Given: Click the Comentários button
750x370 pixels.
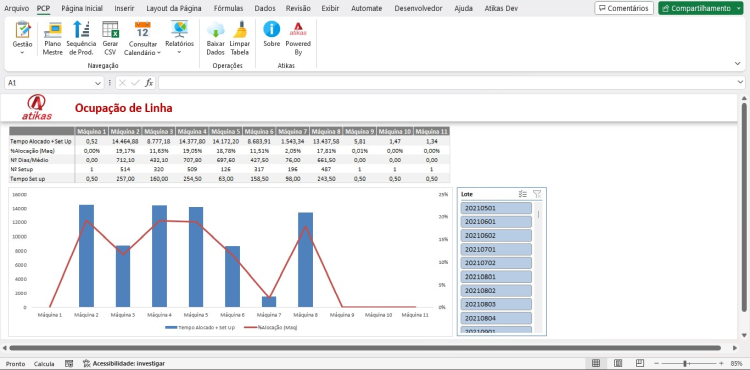Looking at the screenshot, I should [x=624, y=8].
